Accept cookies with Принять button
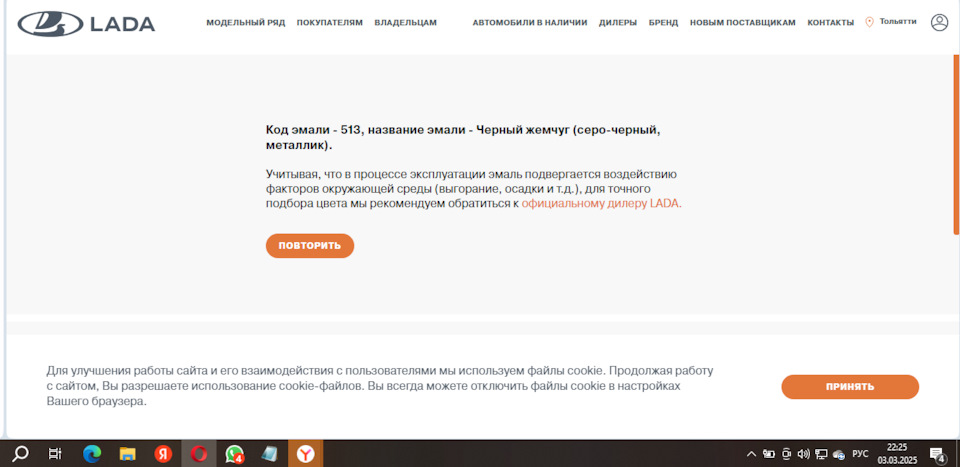The height and width of the screenshot is (467, 960). coord(849,387)
